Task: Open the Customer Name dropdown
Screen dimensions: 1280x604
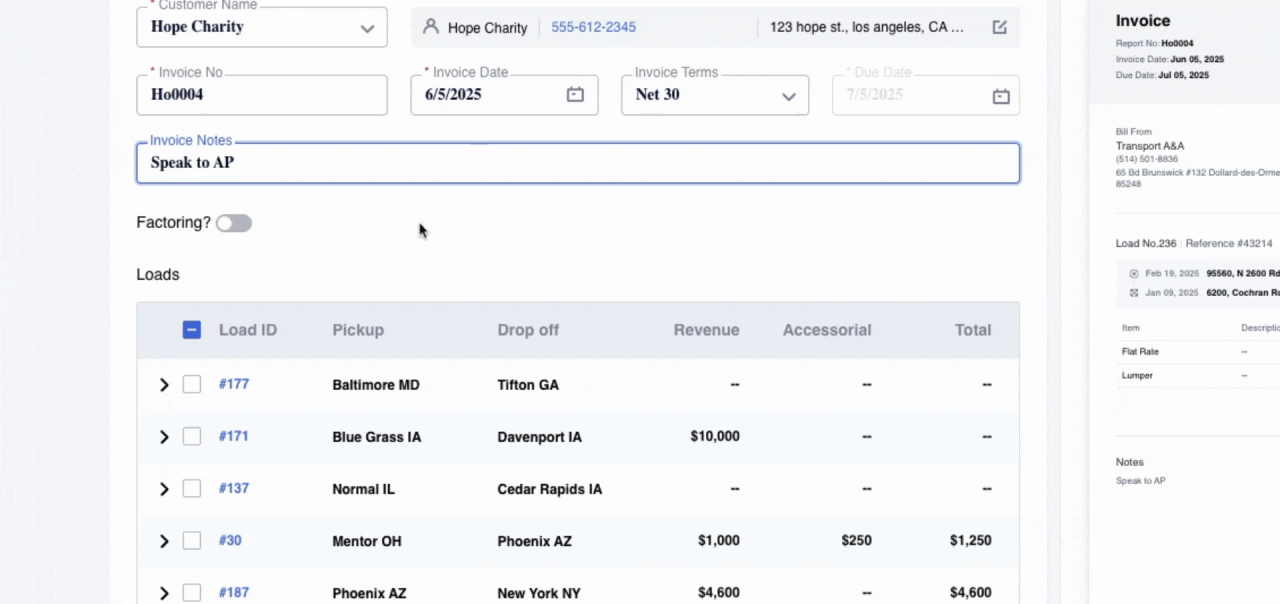Action: [366, 28]
